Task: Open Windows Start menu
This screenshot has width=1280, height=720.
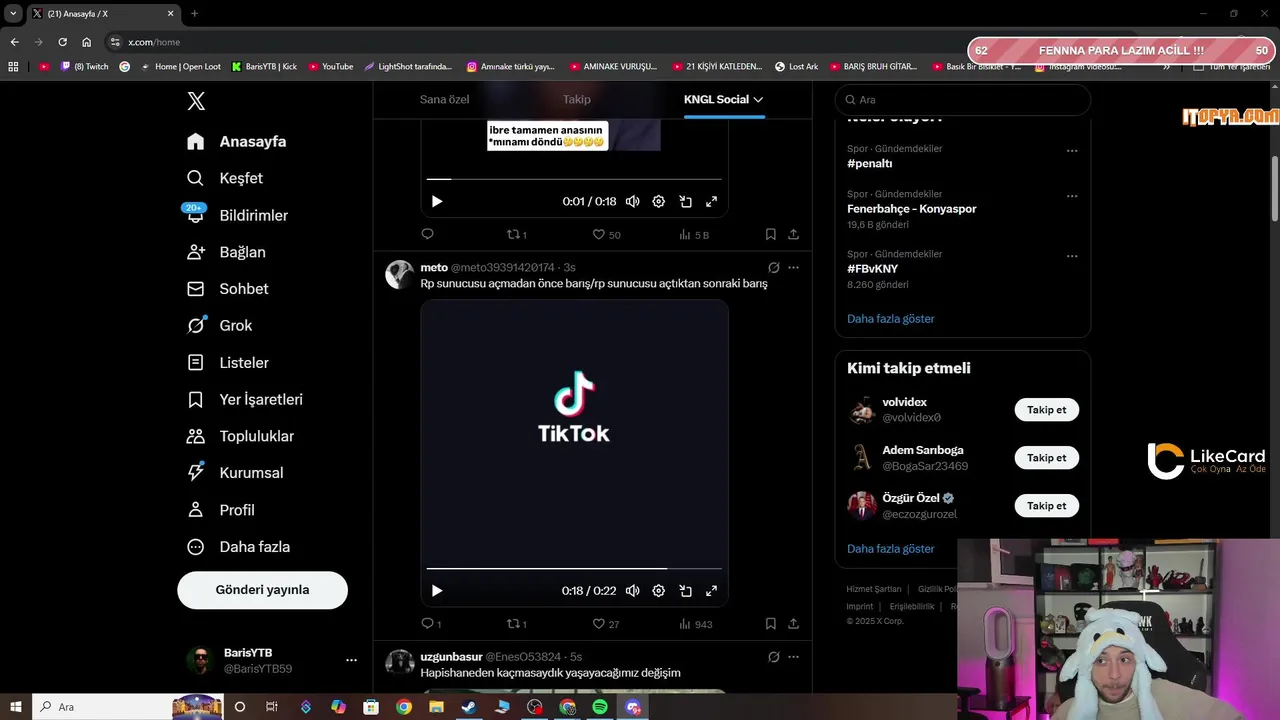Action: pyautogui.click(x=15, y=707)
